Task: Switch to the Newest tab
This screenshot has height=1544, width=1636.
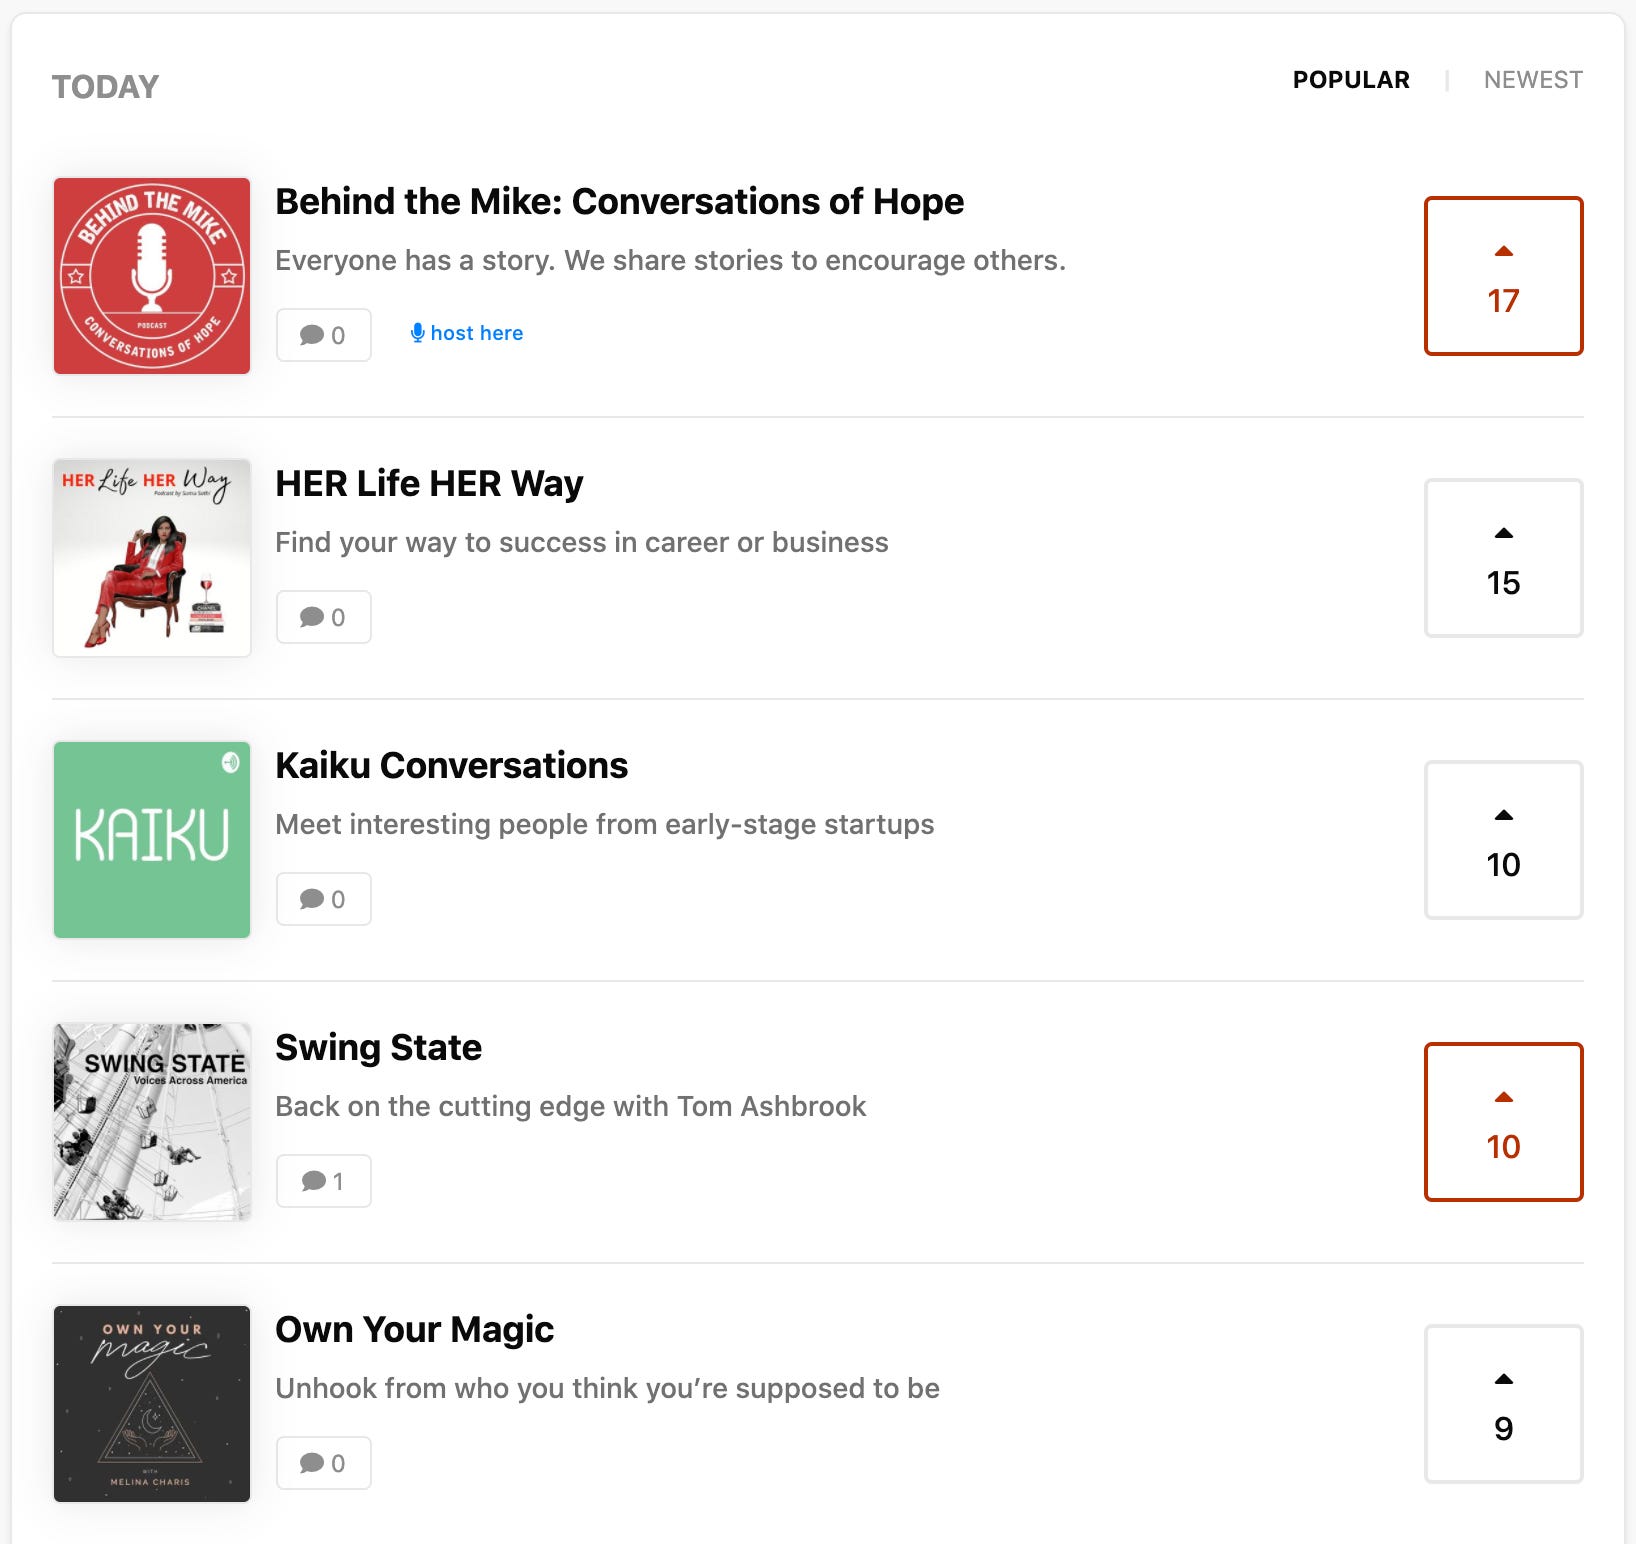Action: pyautogui.click(x=1533, y=80)
